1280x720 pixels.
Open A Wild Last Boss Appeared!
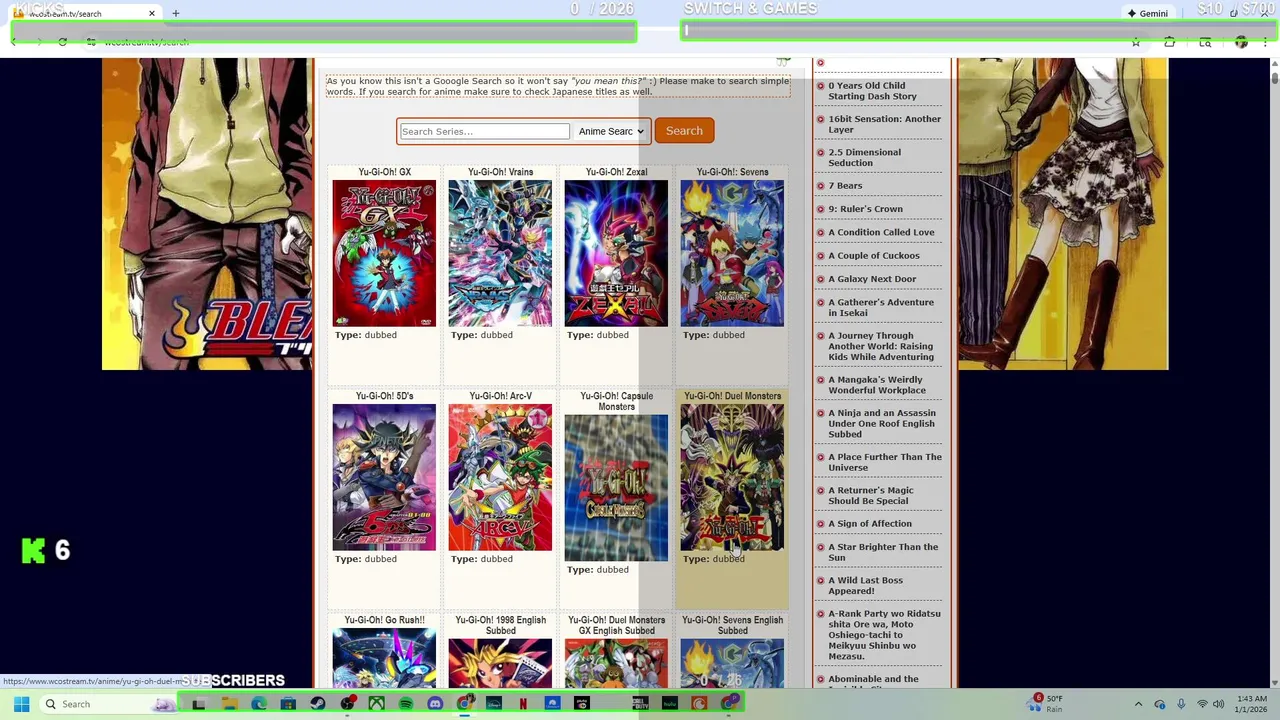865,586
